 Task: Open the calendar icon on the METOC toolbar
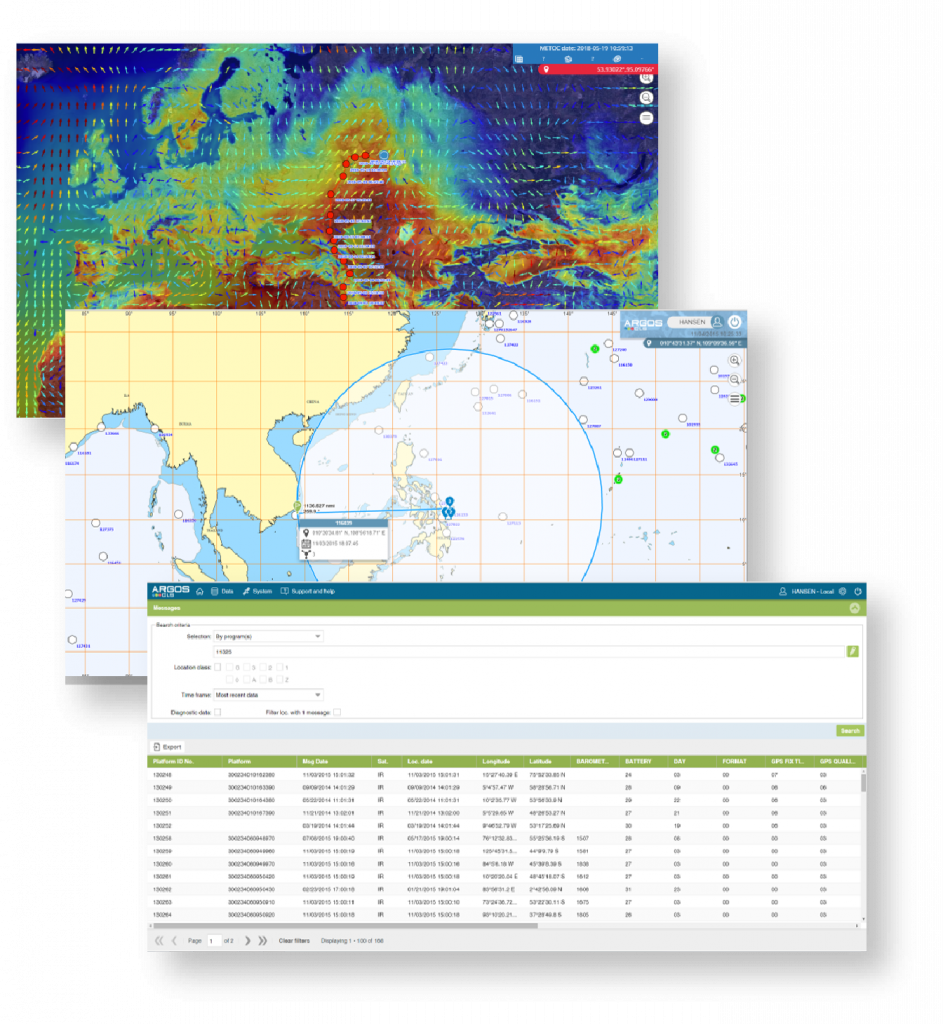coord(519,59)
